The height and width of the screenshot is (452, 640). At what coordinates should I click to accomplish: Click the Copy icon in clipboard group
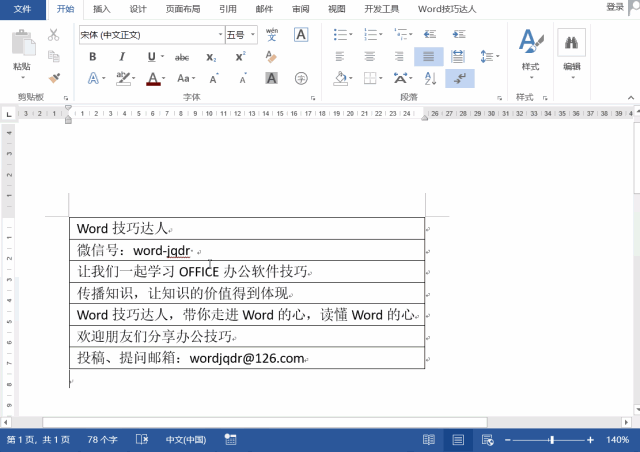tap(53, 56)
